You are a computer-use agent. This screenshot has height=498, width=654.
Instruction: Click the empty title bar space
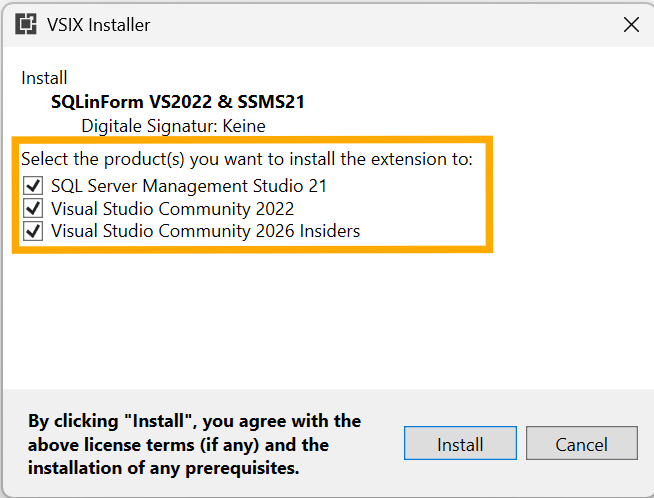click(380, 25)
